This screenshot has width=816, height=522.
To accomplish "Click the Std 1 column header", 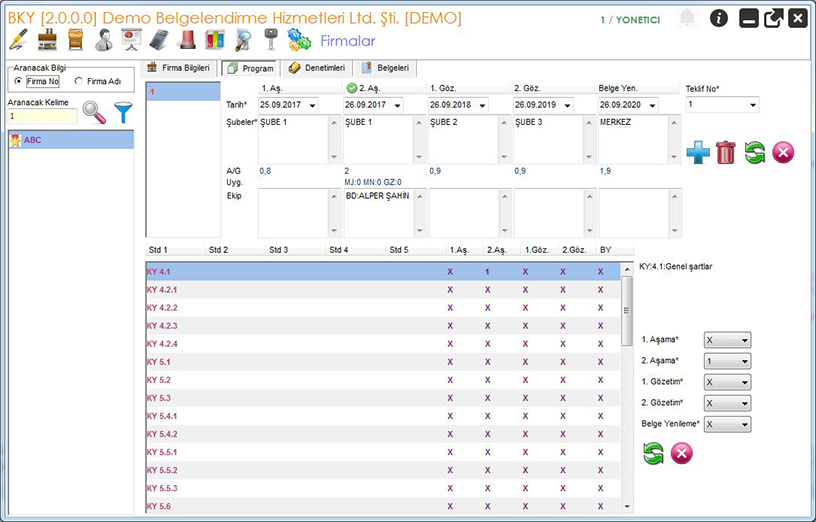I will pyautogui.click(x=175, y=250).
